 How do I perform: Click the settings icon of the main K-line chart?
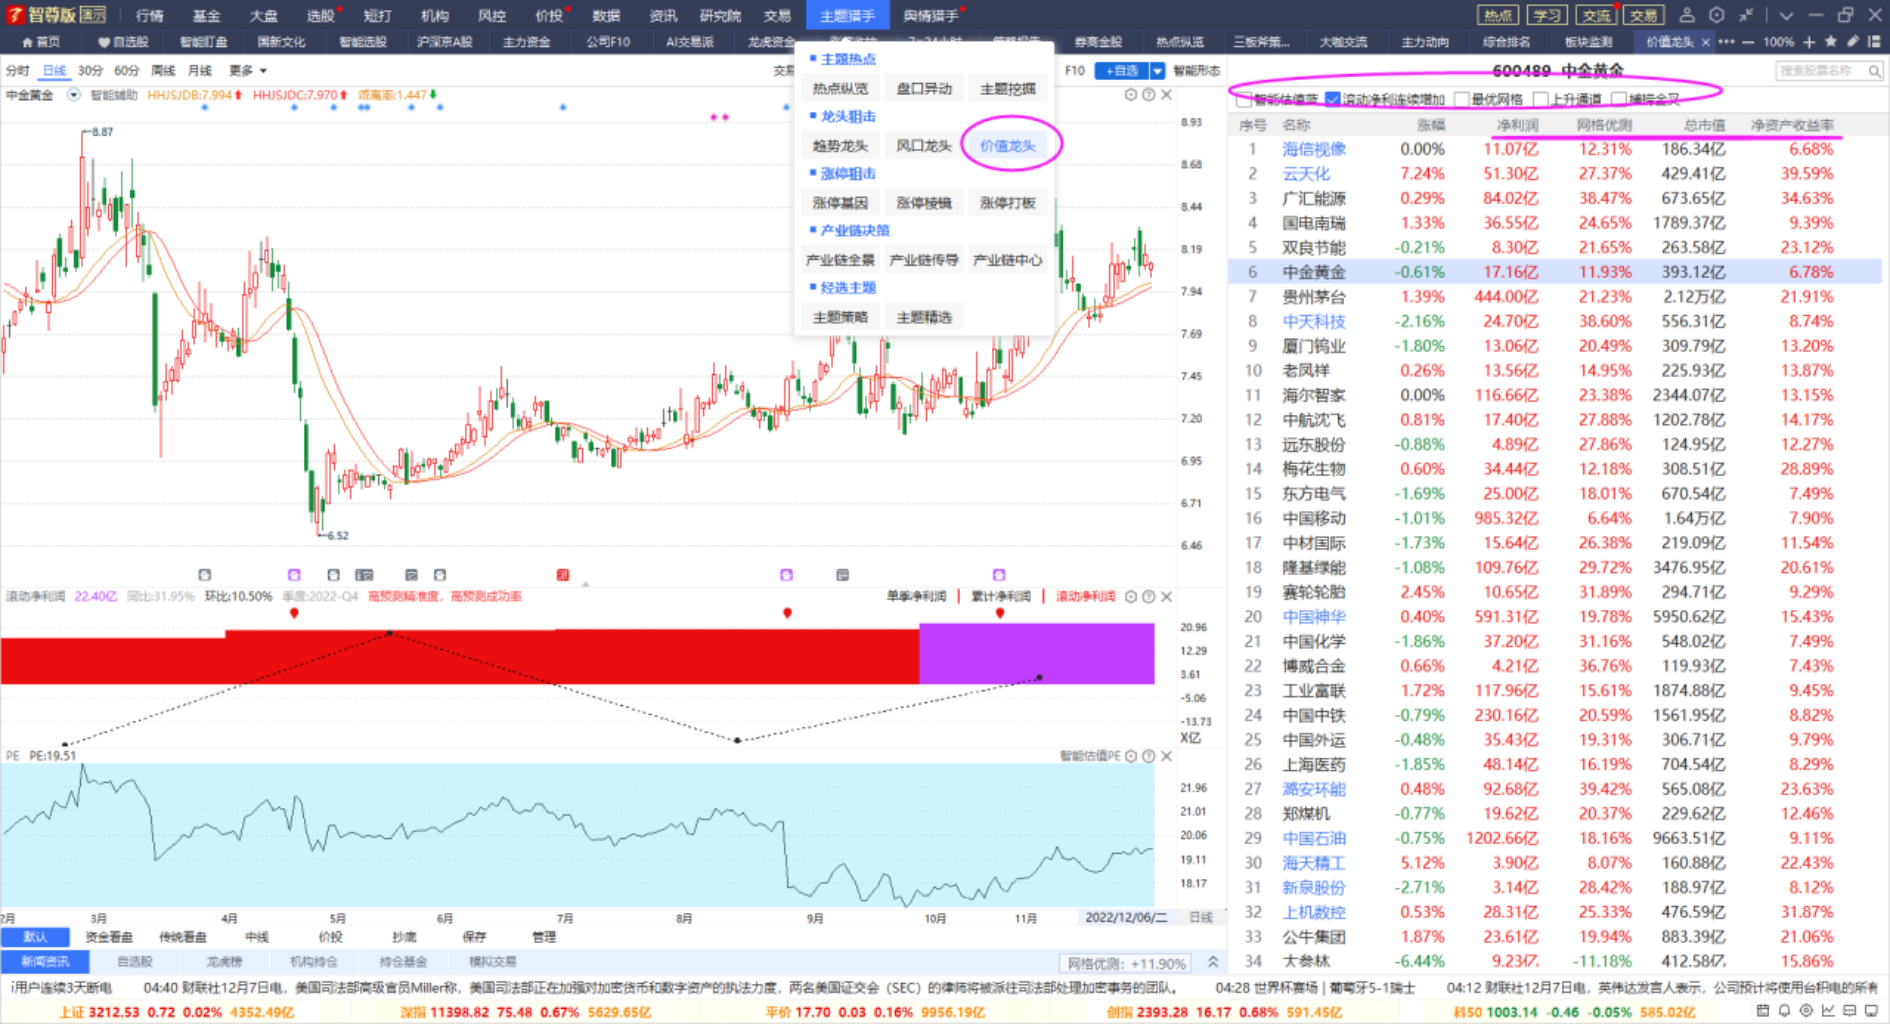click(1131, 95)
